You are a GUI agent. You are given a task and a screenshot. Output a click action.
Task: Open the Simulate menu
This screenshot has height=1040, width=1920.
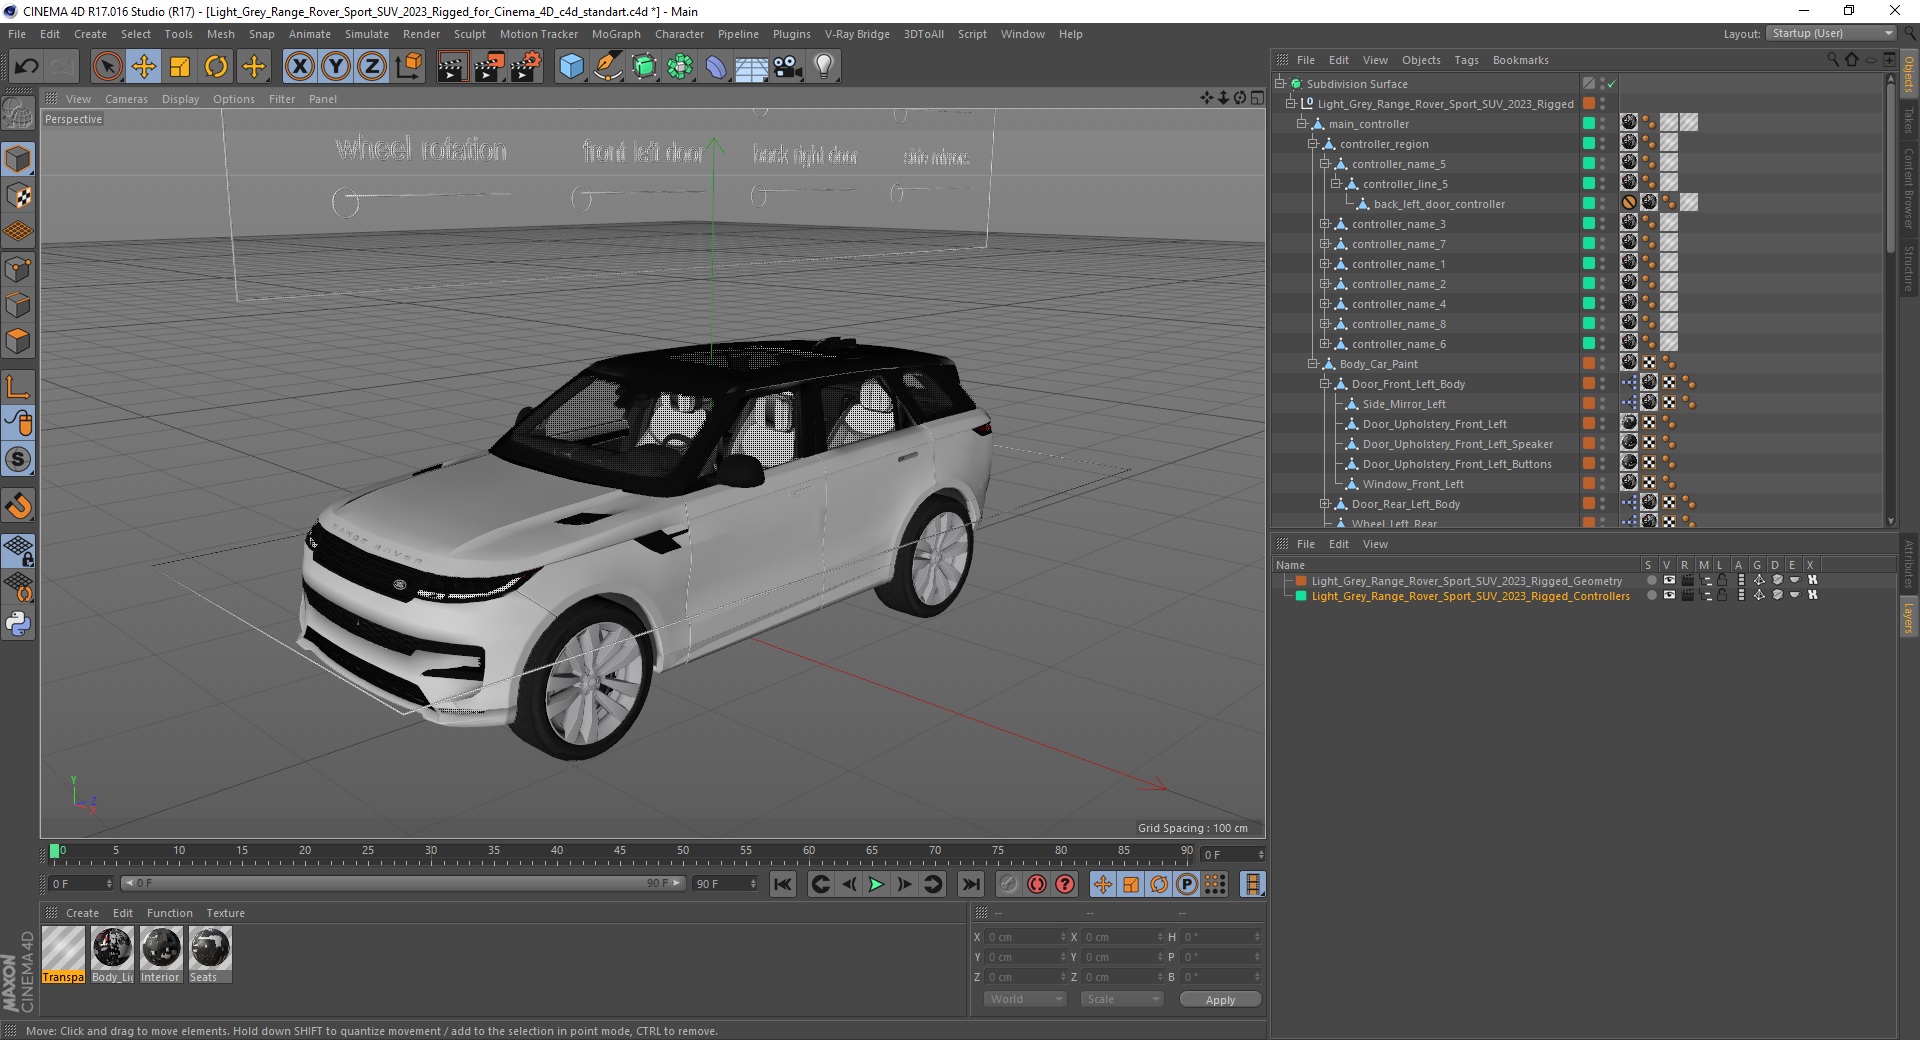click(367, 34)
